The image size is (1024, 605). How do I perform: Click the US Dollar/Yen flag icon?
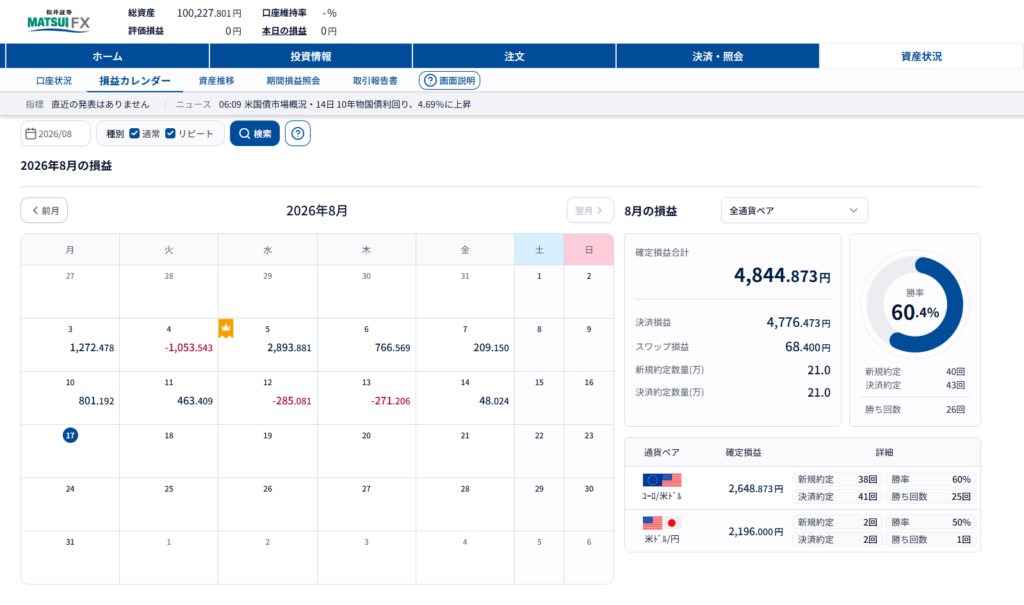(x=662, y=523)
